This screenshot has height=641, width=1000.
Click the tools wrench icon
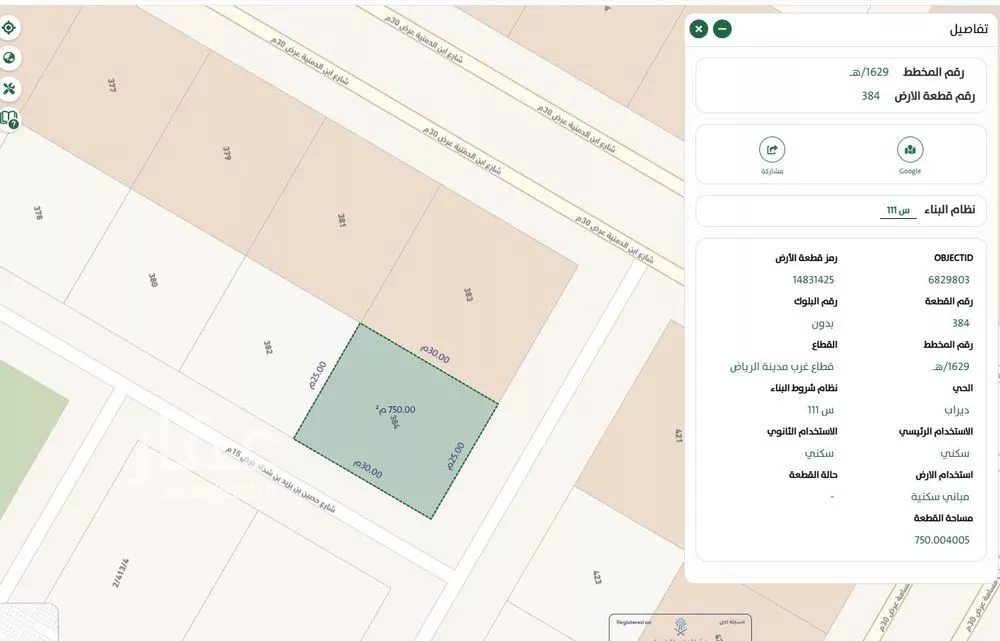point(9,88)
